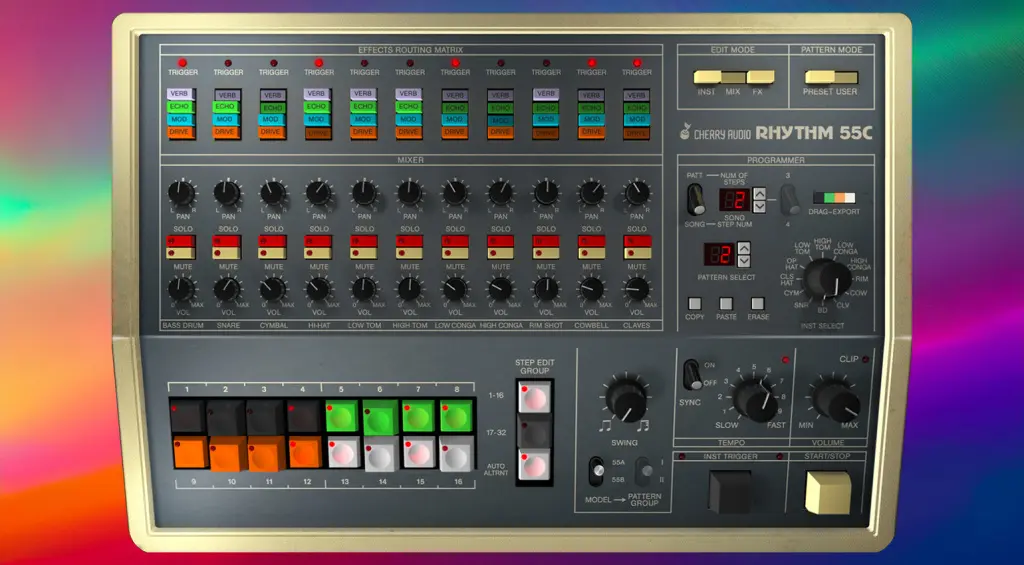1024x565 pixels.
Task: Solo the Snare channel
Action: 227,241
